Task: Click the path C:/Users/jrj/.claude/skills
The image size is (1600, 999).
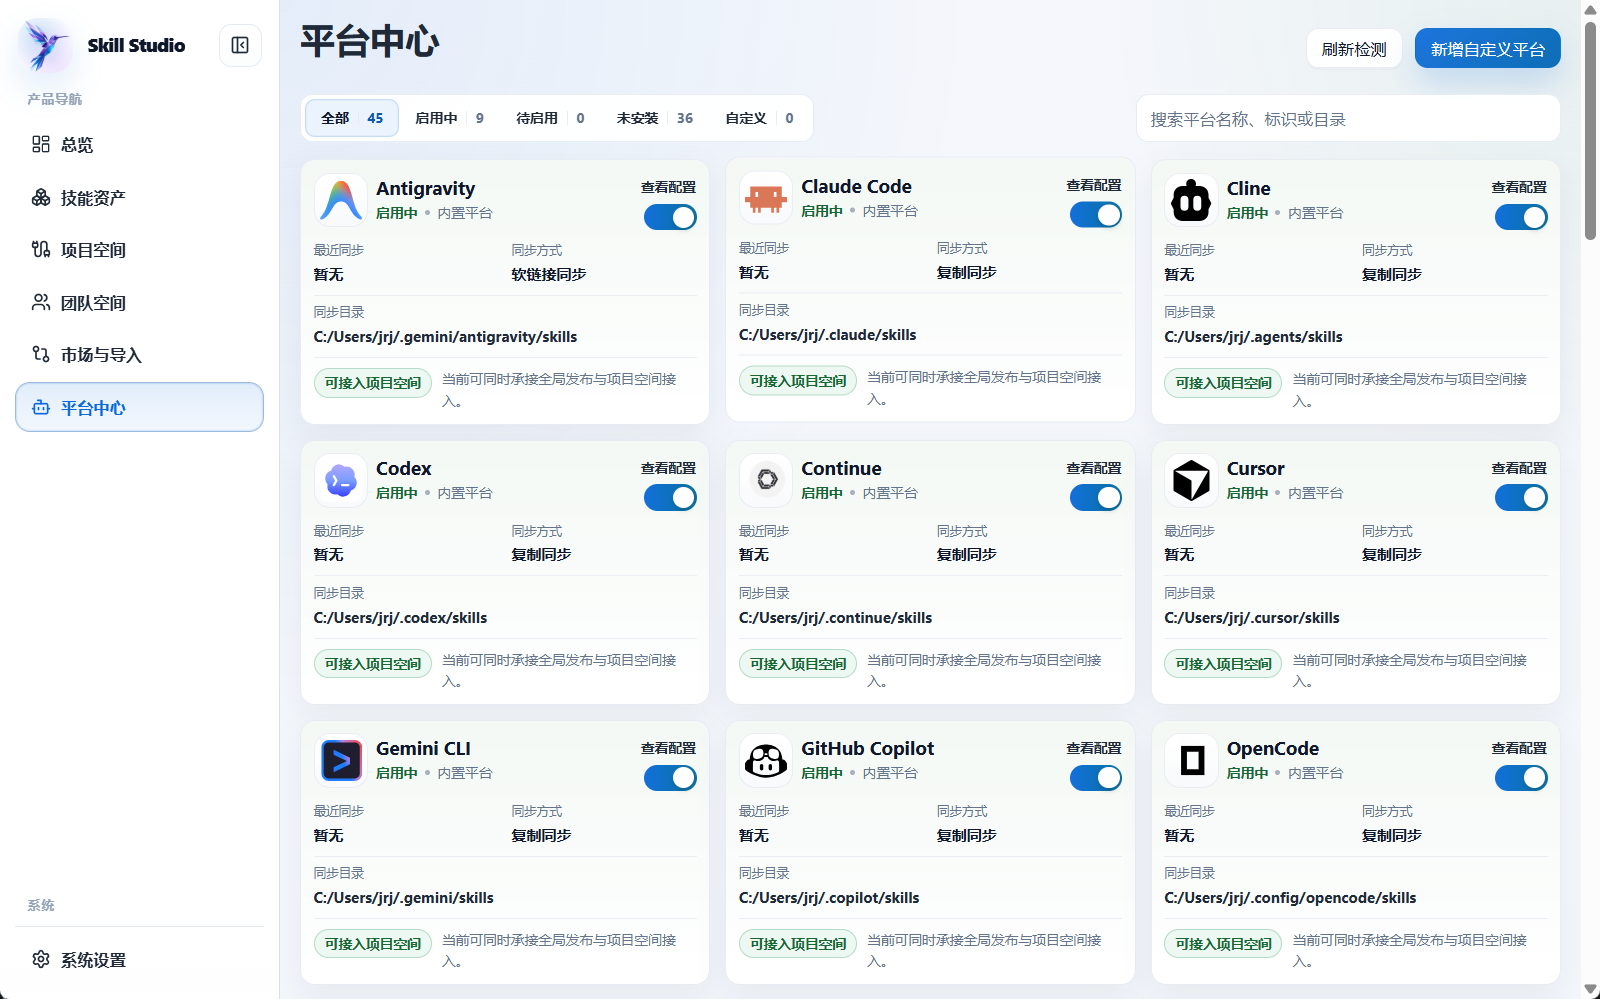Action: (827, 335)
